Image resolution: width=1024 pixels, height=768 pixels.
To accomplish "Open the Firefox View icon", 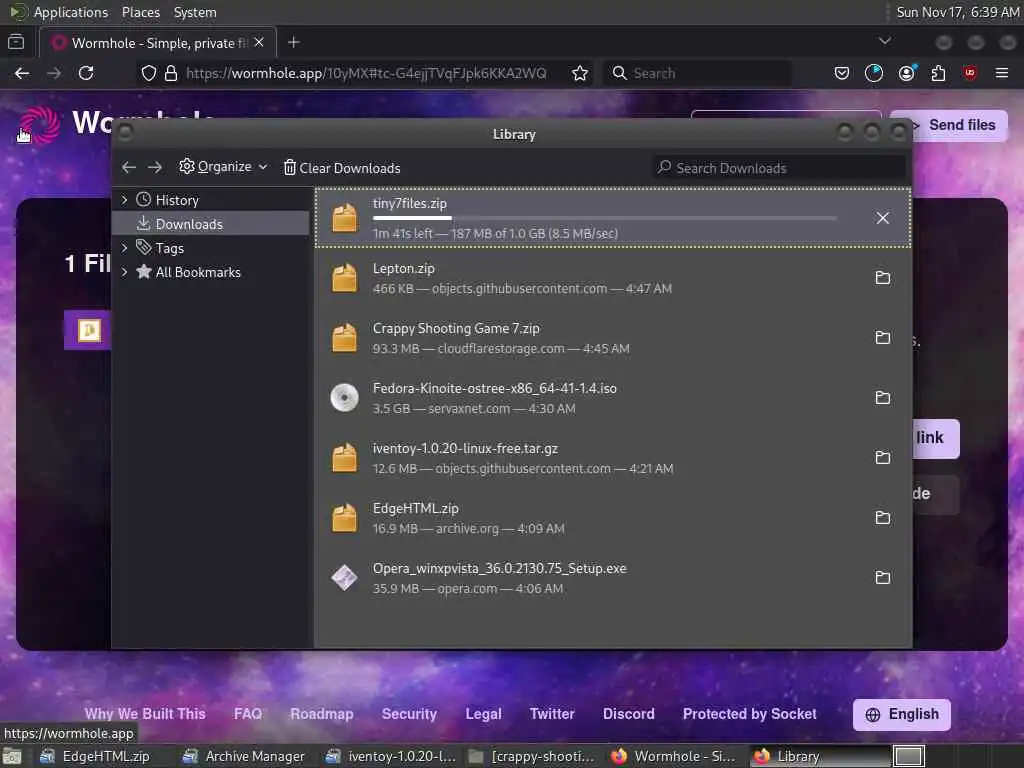I will (x=16, y=42).
